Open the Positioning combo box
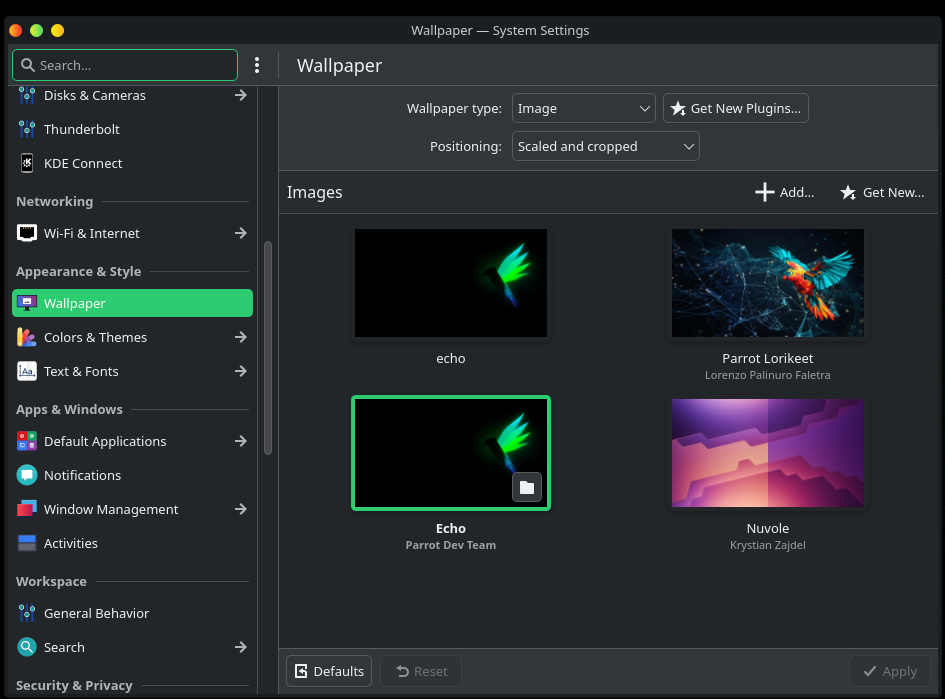The width and height of the screenshot is (945, 699). point(605,146)
